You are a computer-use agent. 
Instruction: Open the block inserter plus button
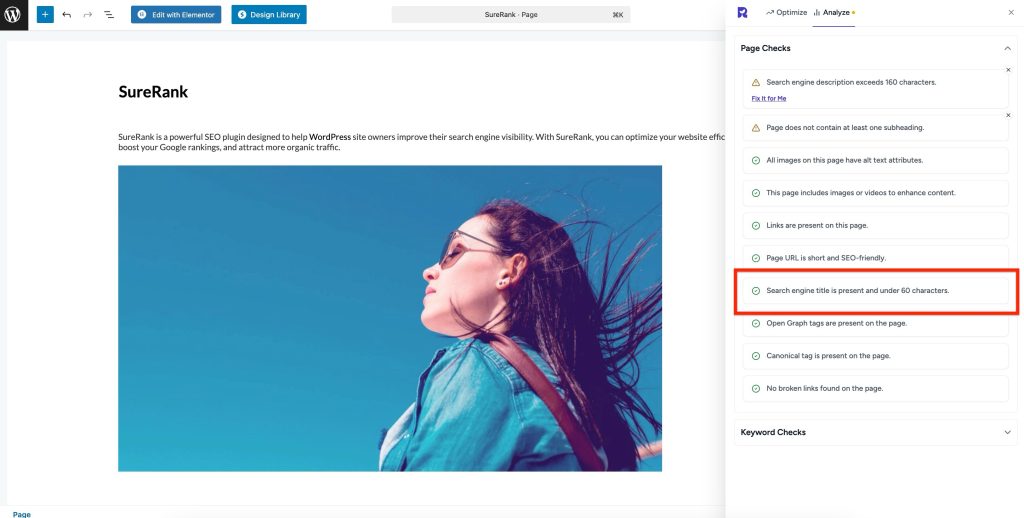(x=45, y=15)
